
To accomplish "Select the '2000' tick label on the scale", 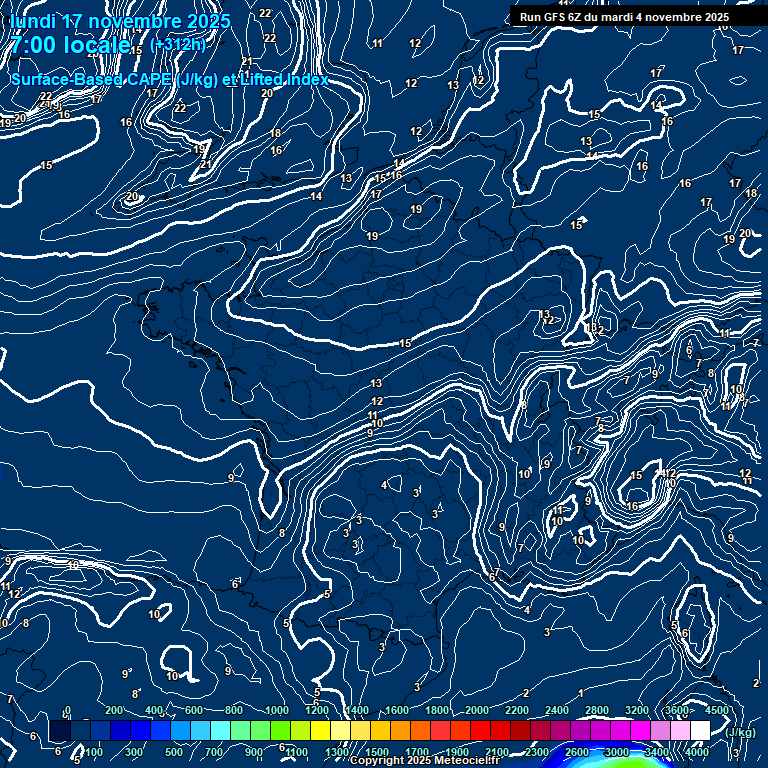I will point(477,710).
